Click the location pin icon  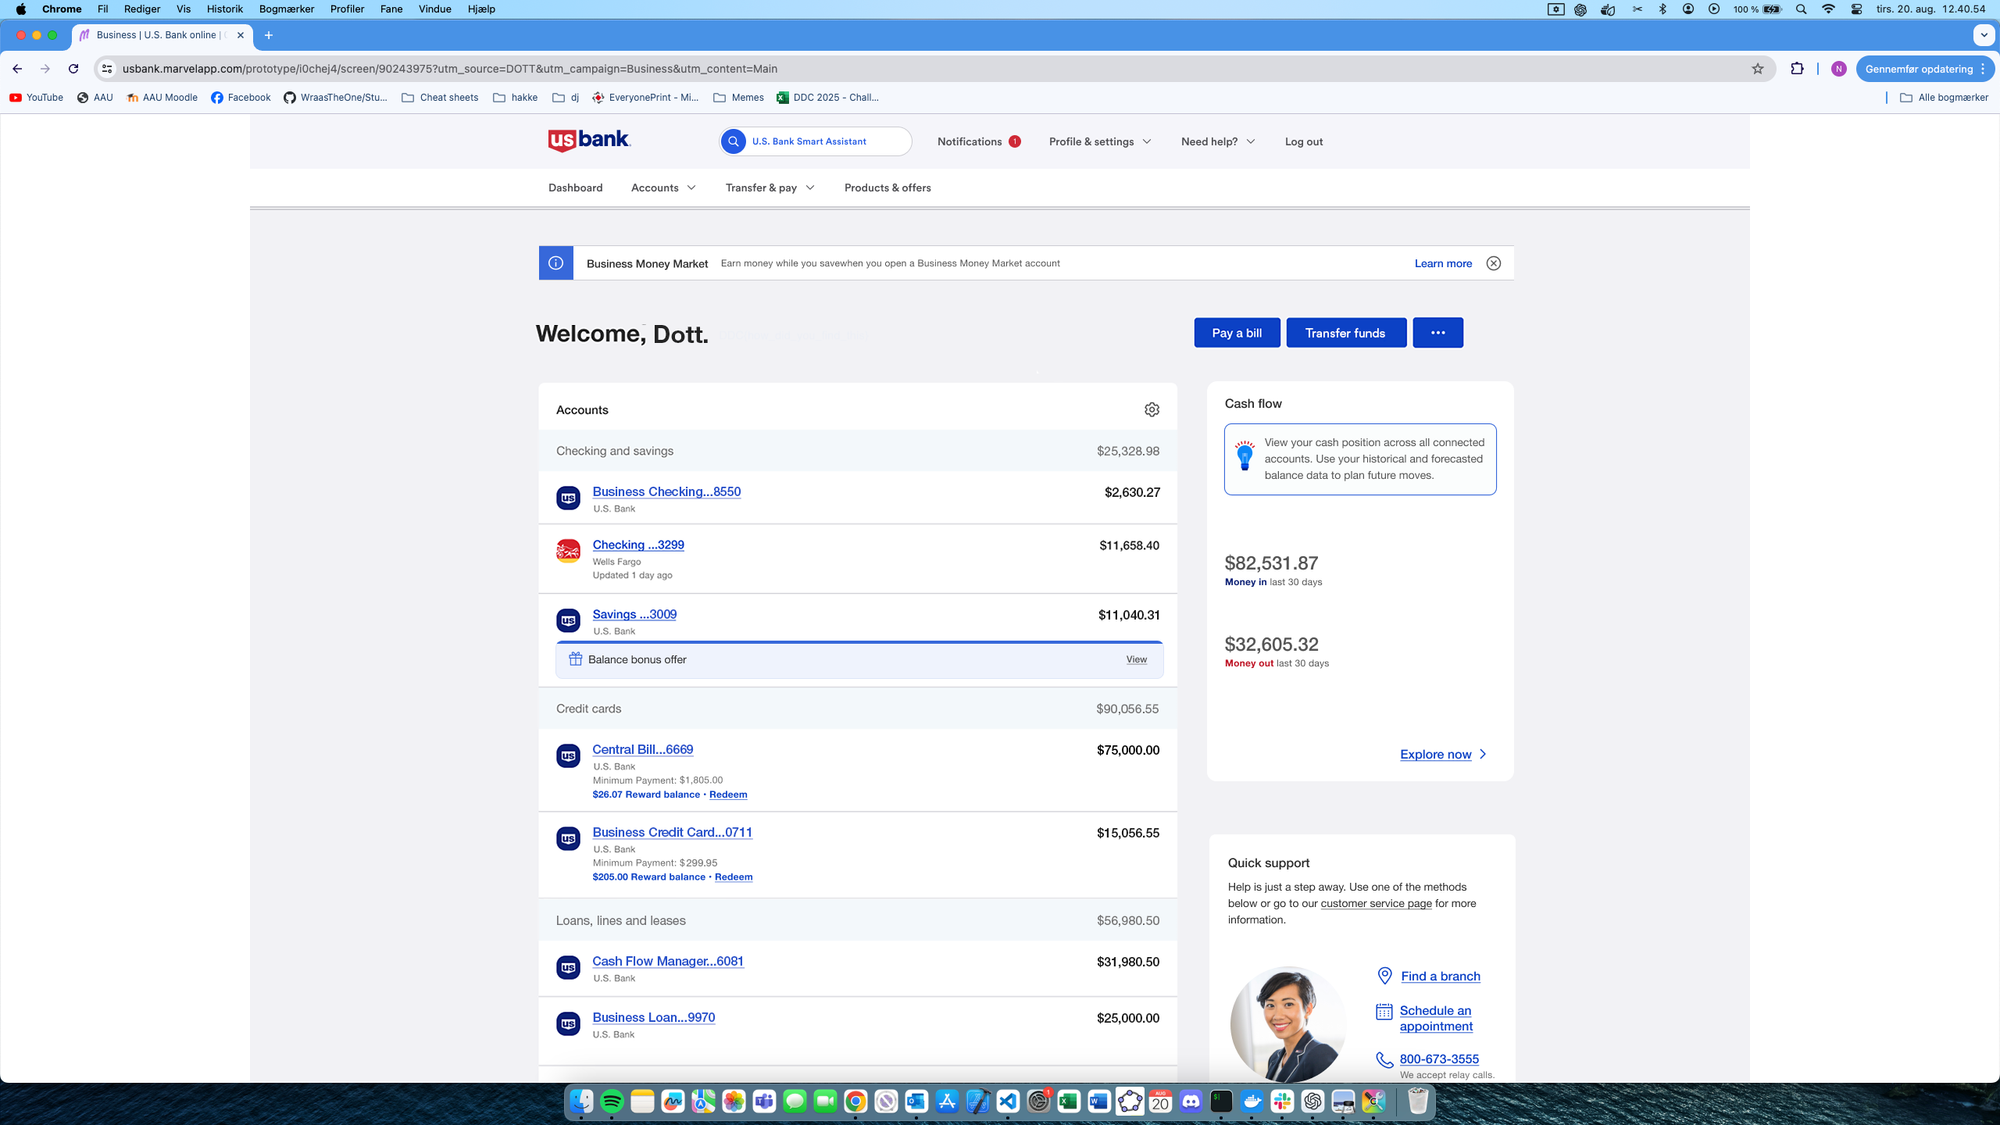1385,976
